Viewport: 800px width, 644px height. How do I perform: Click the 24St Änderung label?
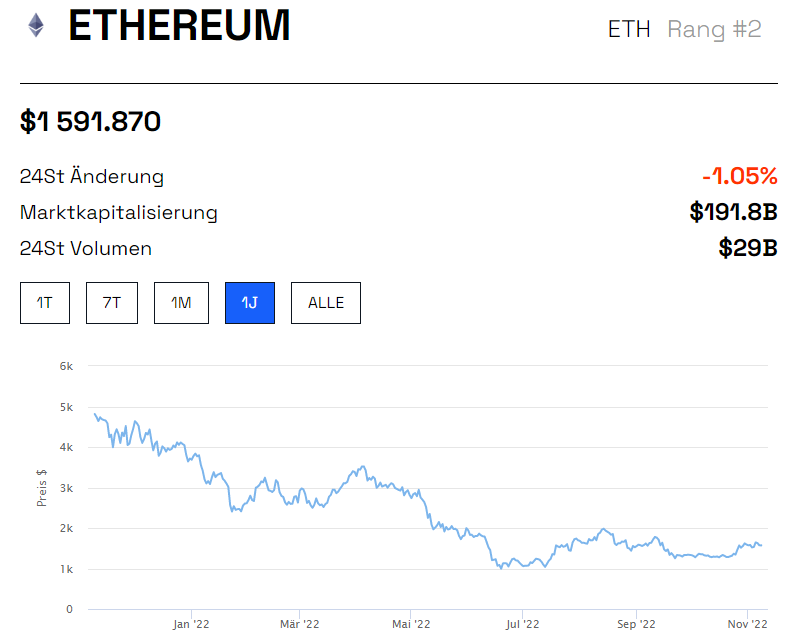click(x=92, y=177)
